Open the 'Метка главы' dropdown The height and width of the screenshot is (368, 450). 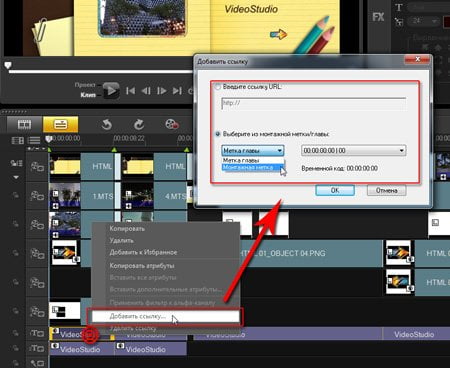253,151
